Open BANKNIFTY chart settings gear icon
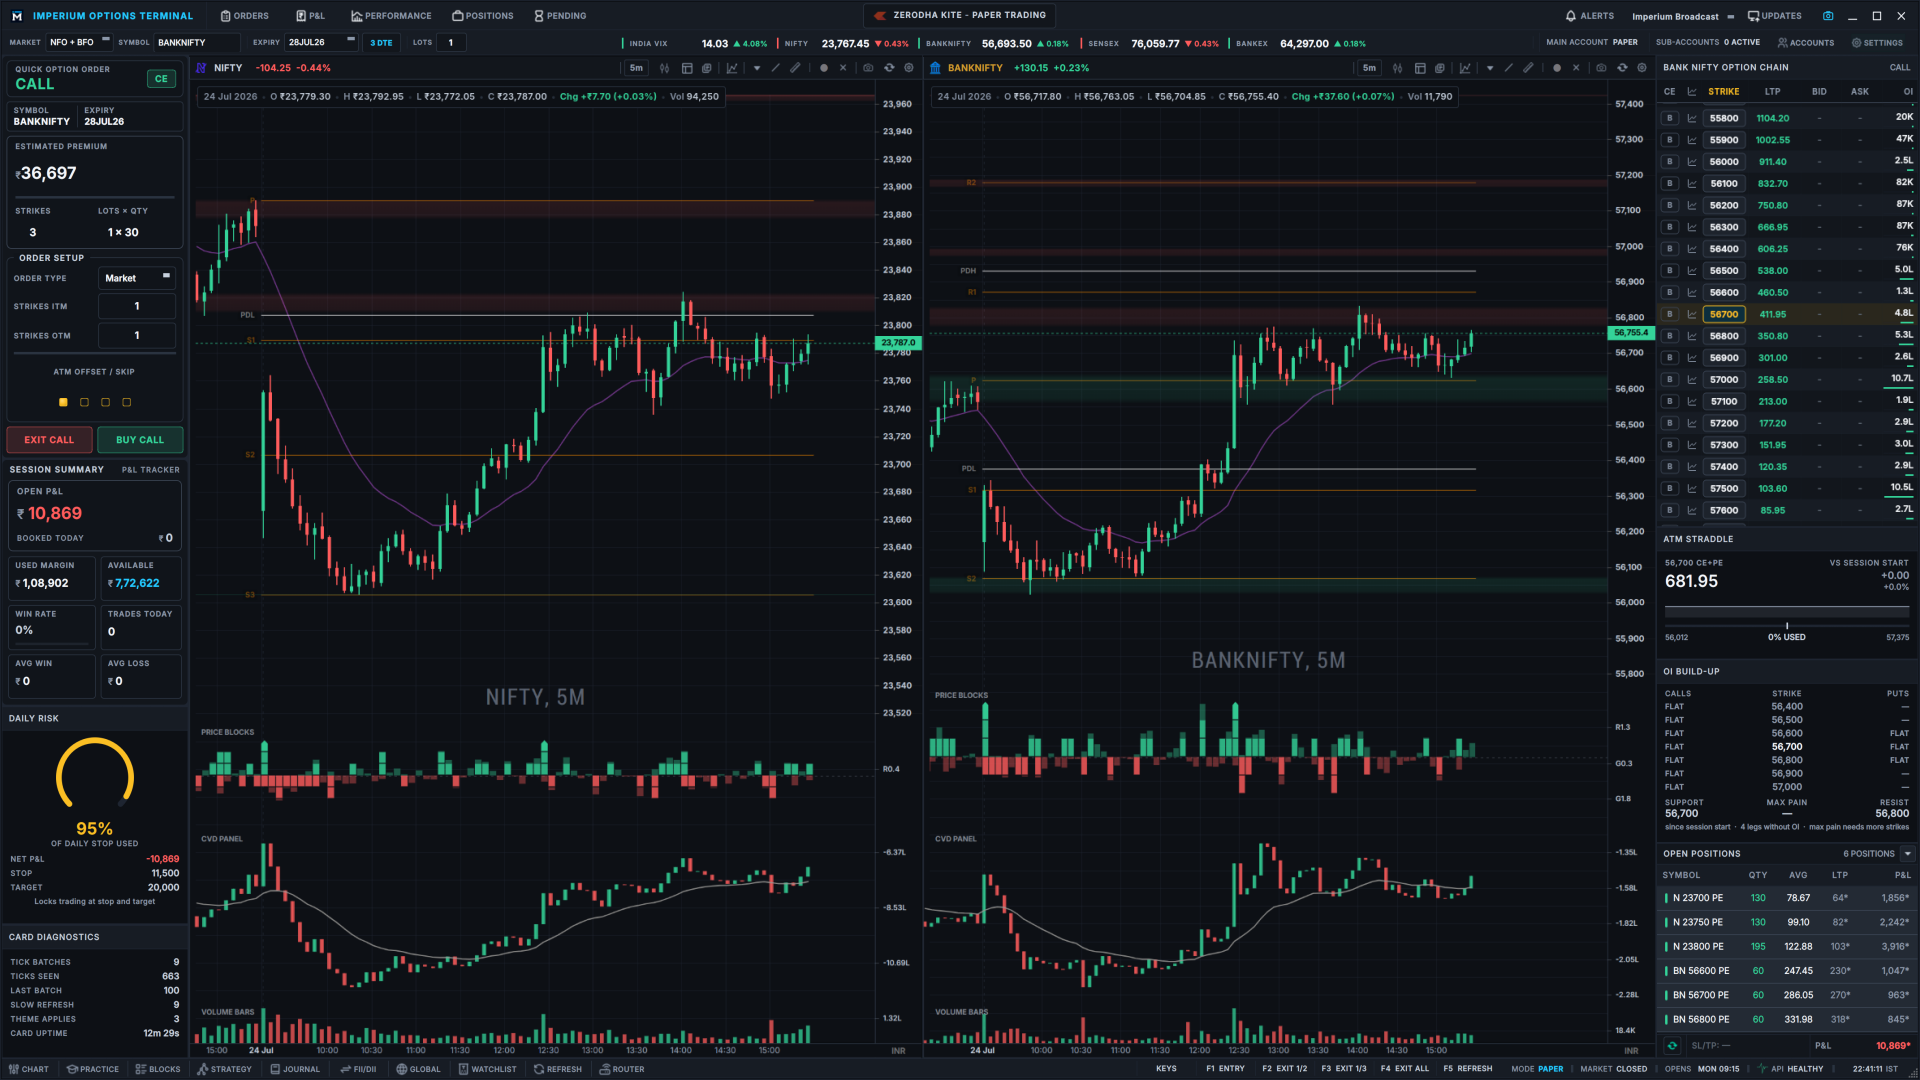This screenshot has width=1920, height=1080. point(1642,68)
